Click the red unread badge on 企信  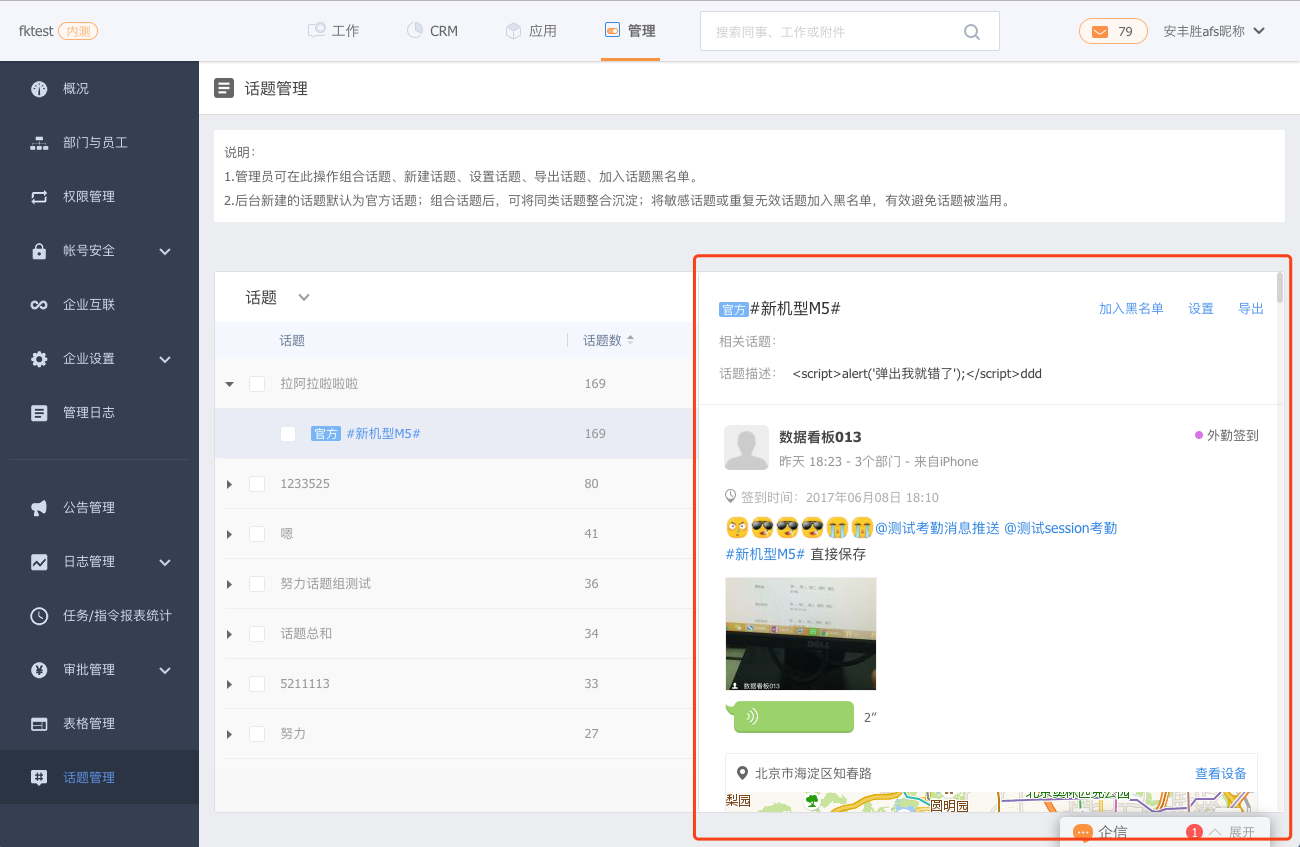[x=1194, y=832]
